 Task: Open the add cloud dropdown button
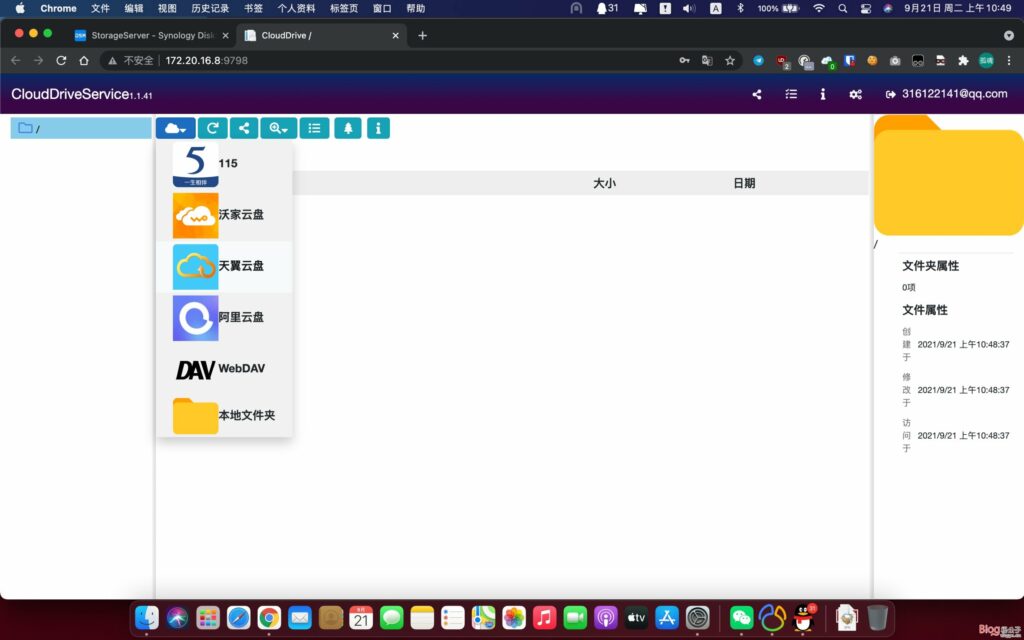(x=176, y=128)
